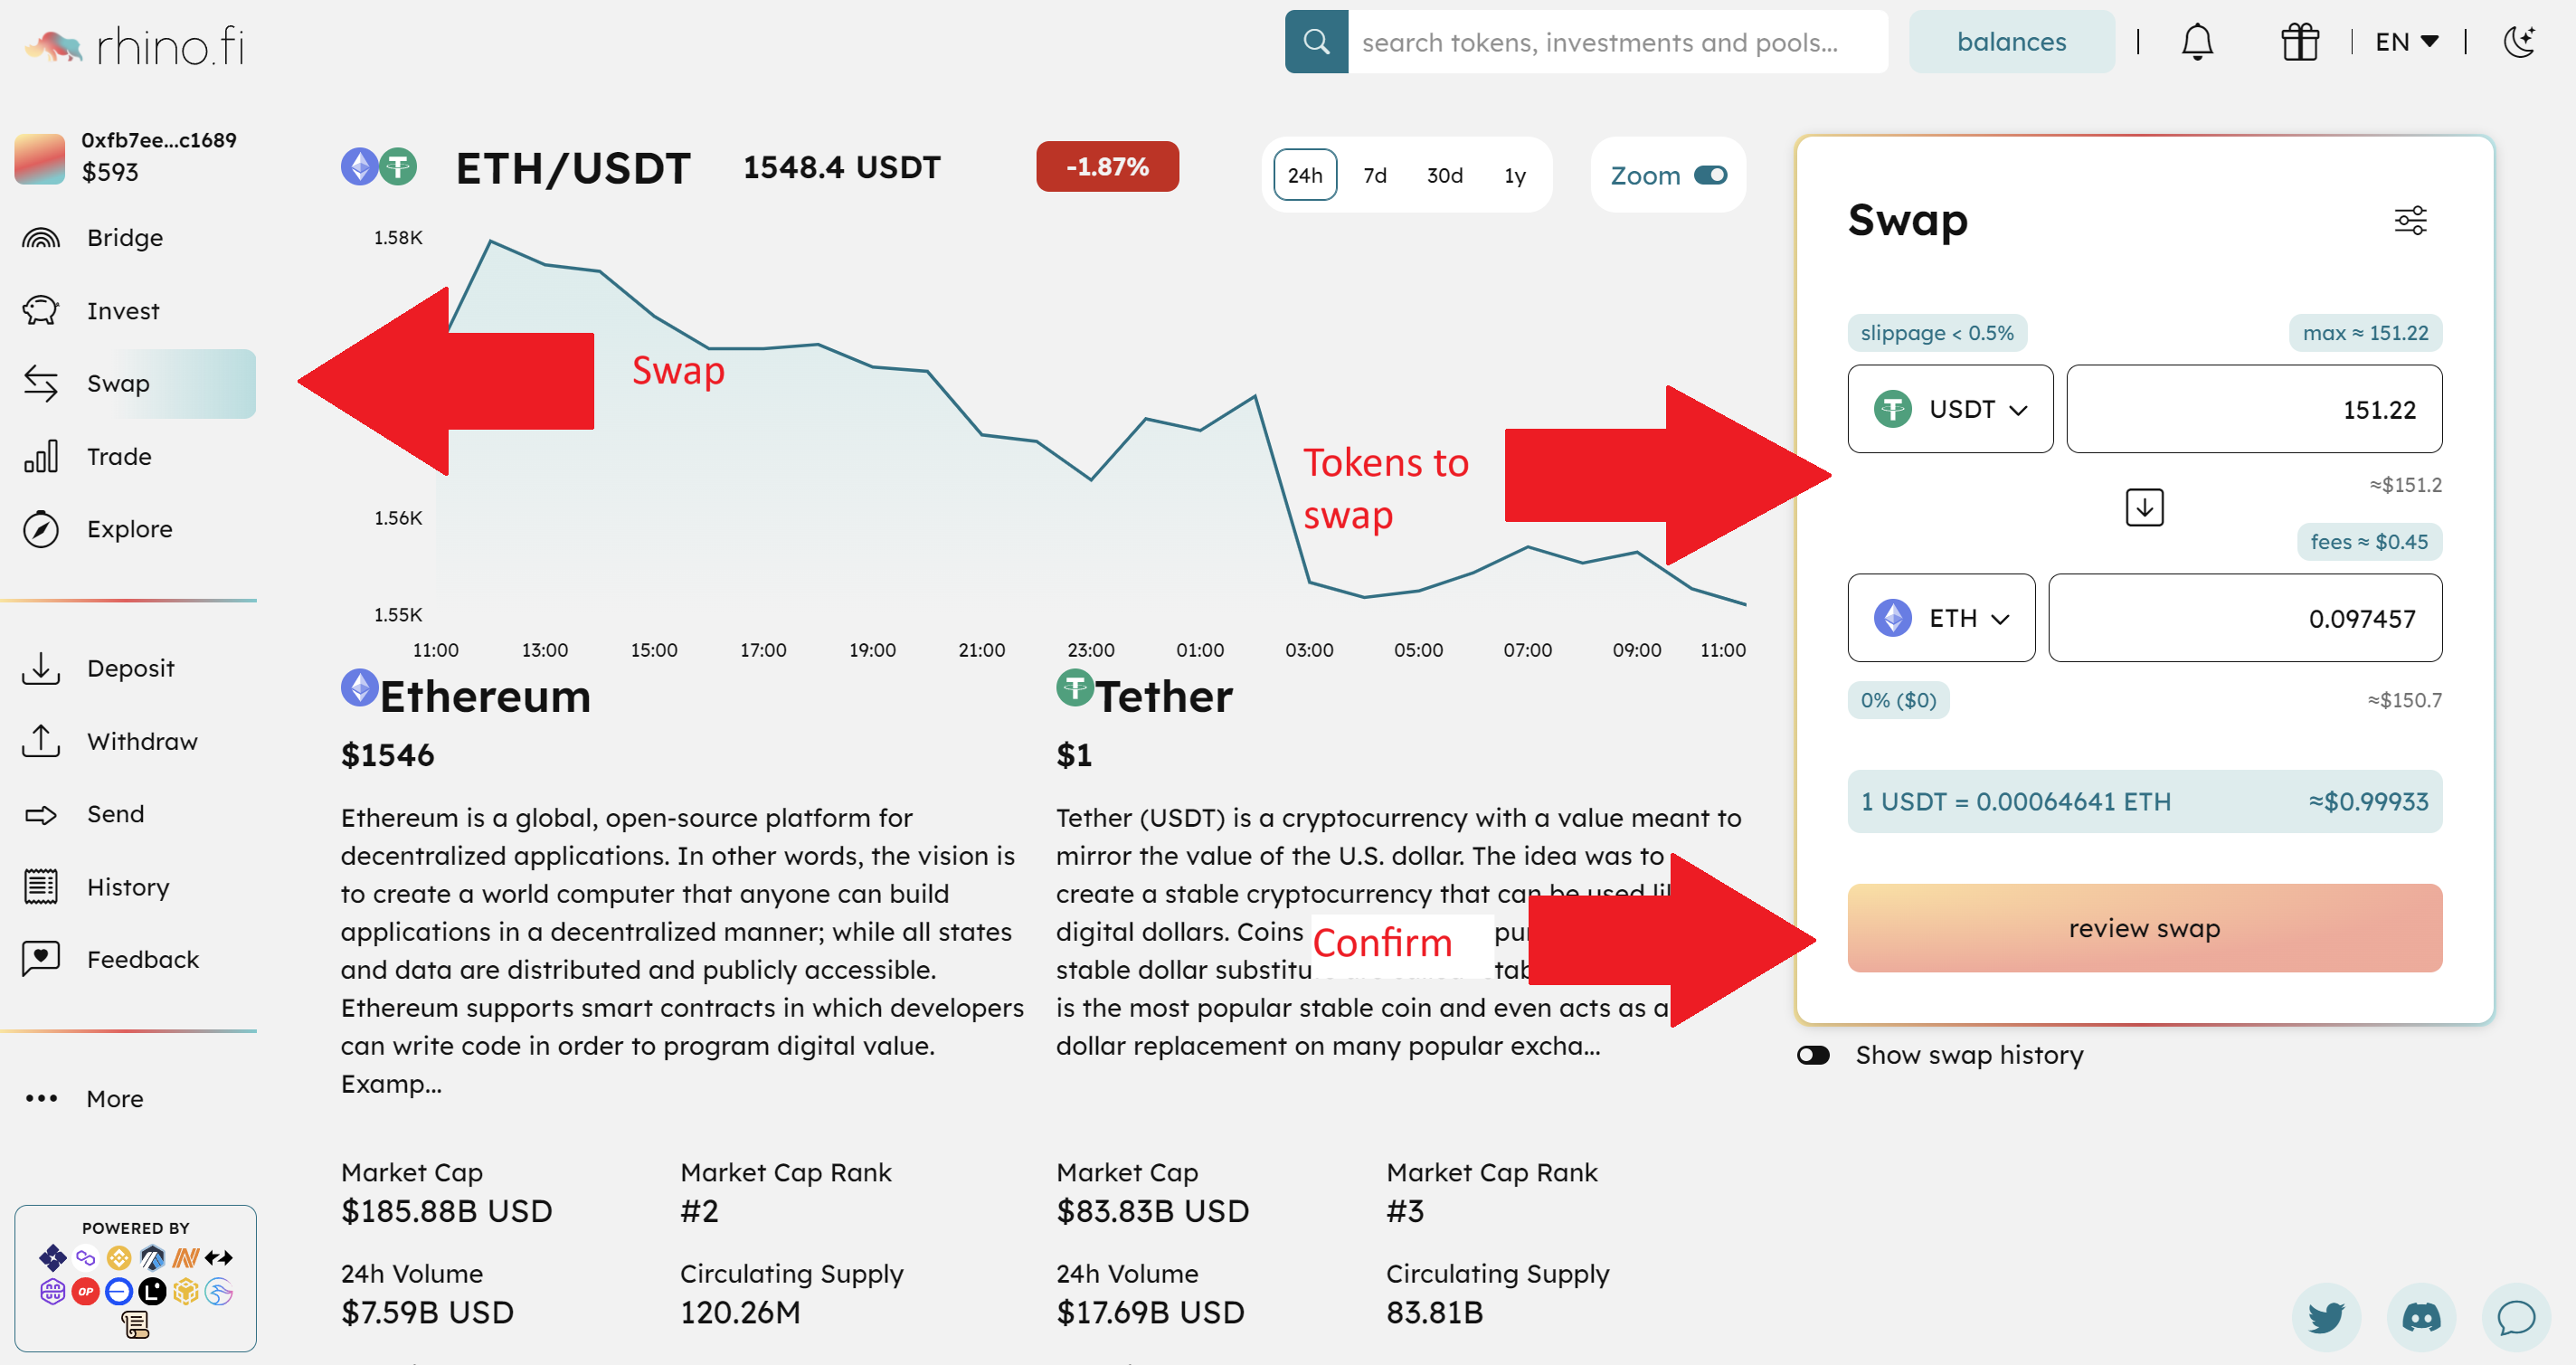Click the search magnifier icon
The width and height of the screenshot is (2576, 1365).
click(1315, 42)
